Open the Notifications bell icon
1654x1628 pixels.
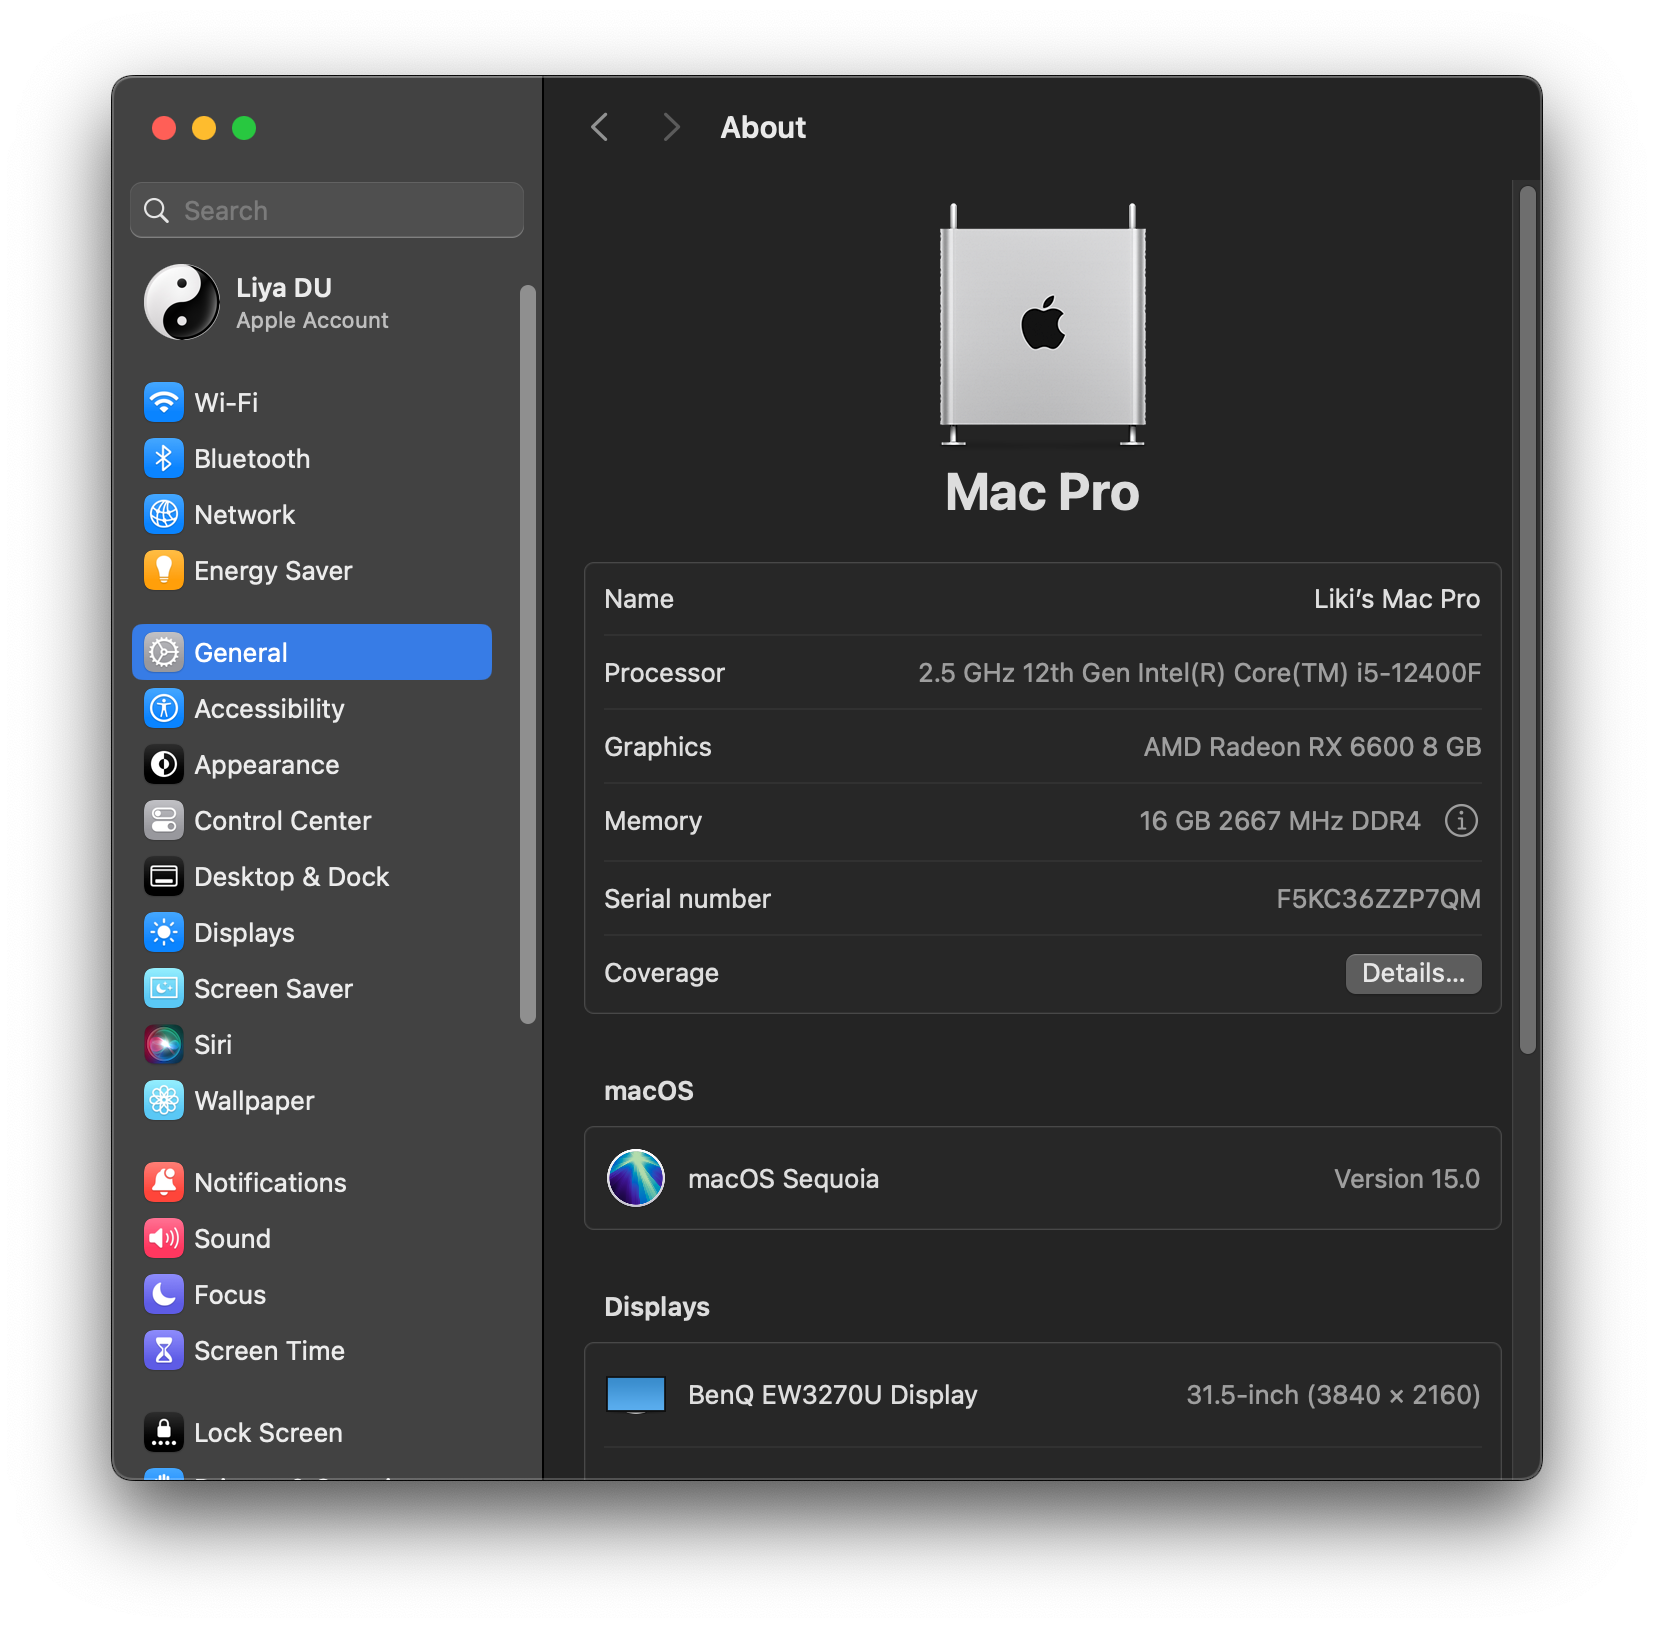(x=164, y=1182)
